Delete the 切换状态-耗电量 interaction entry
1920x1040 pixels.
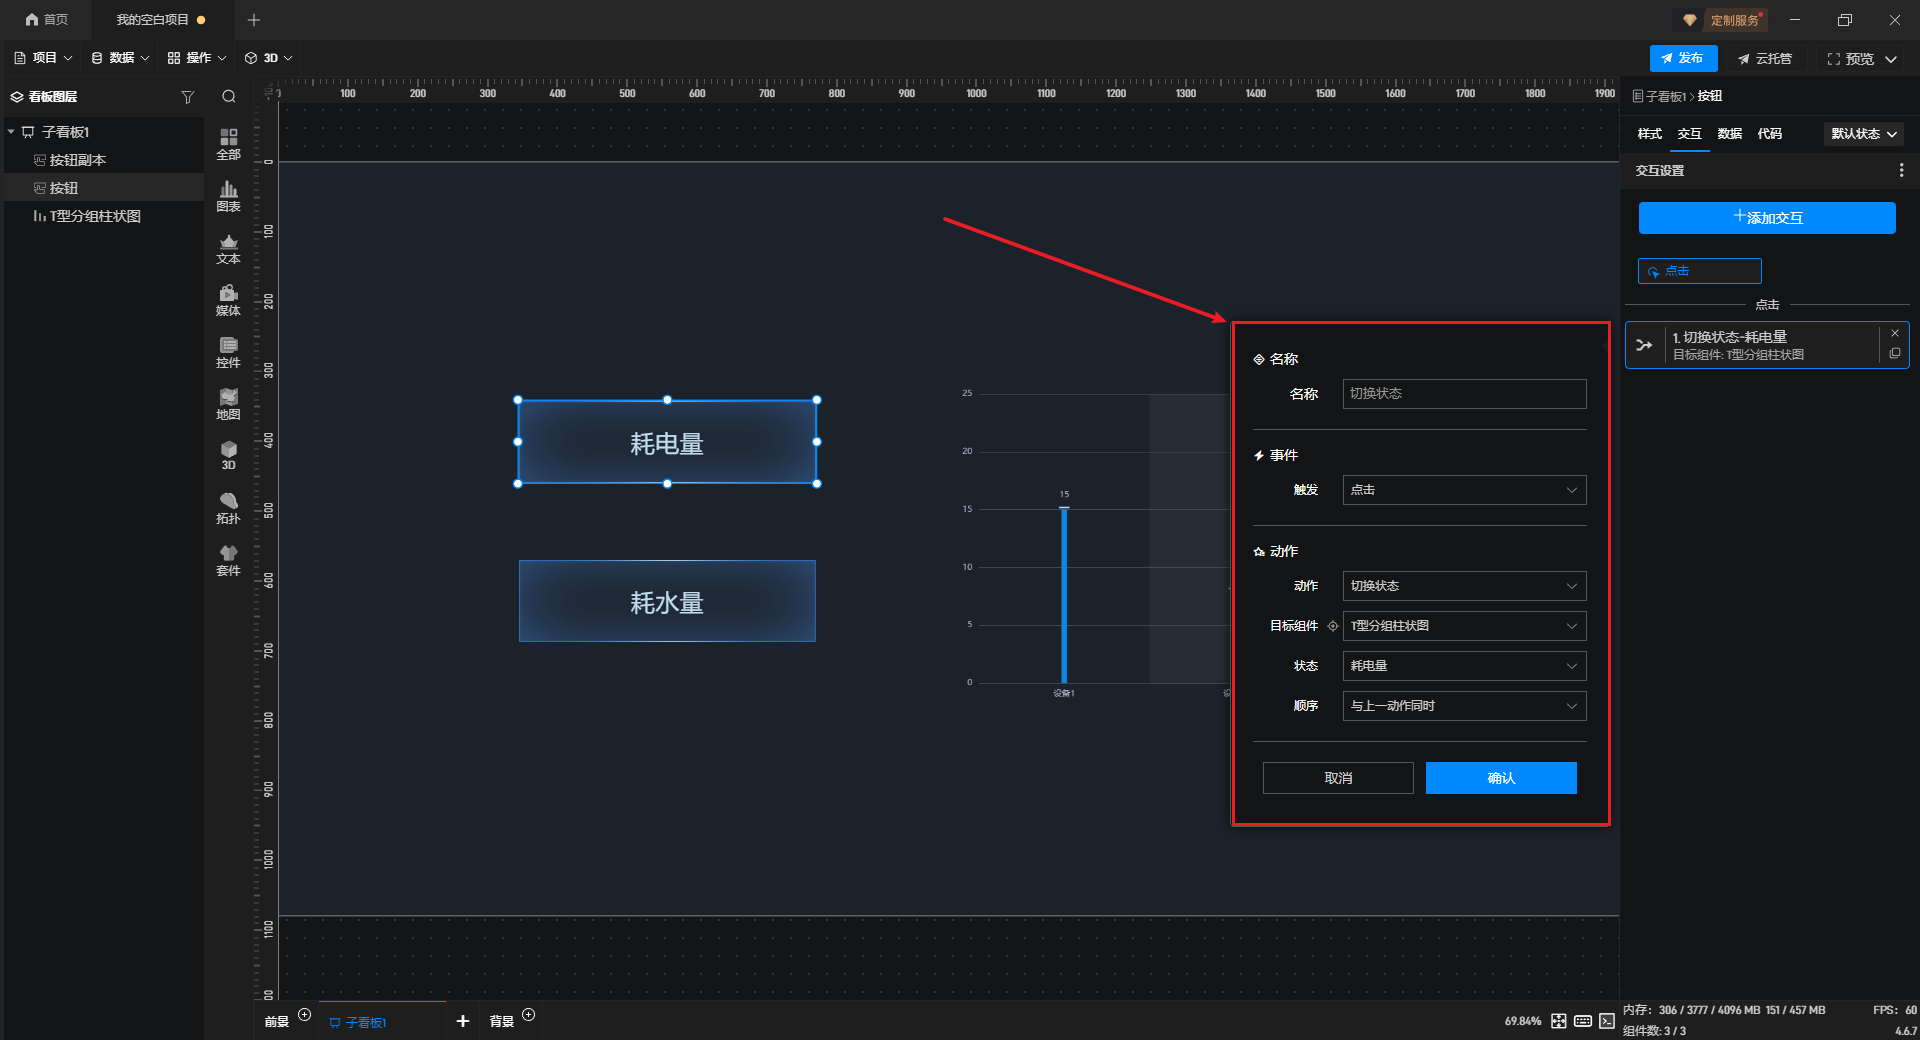point(1894,334)
